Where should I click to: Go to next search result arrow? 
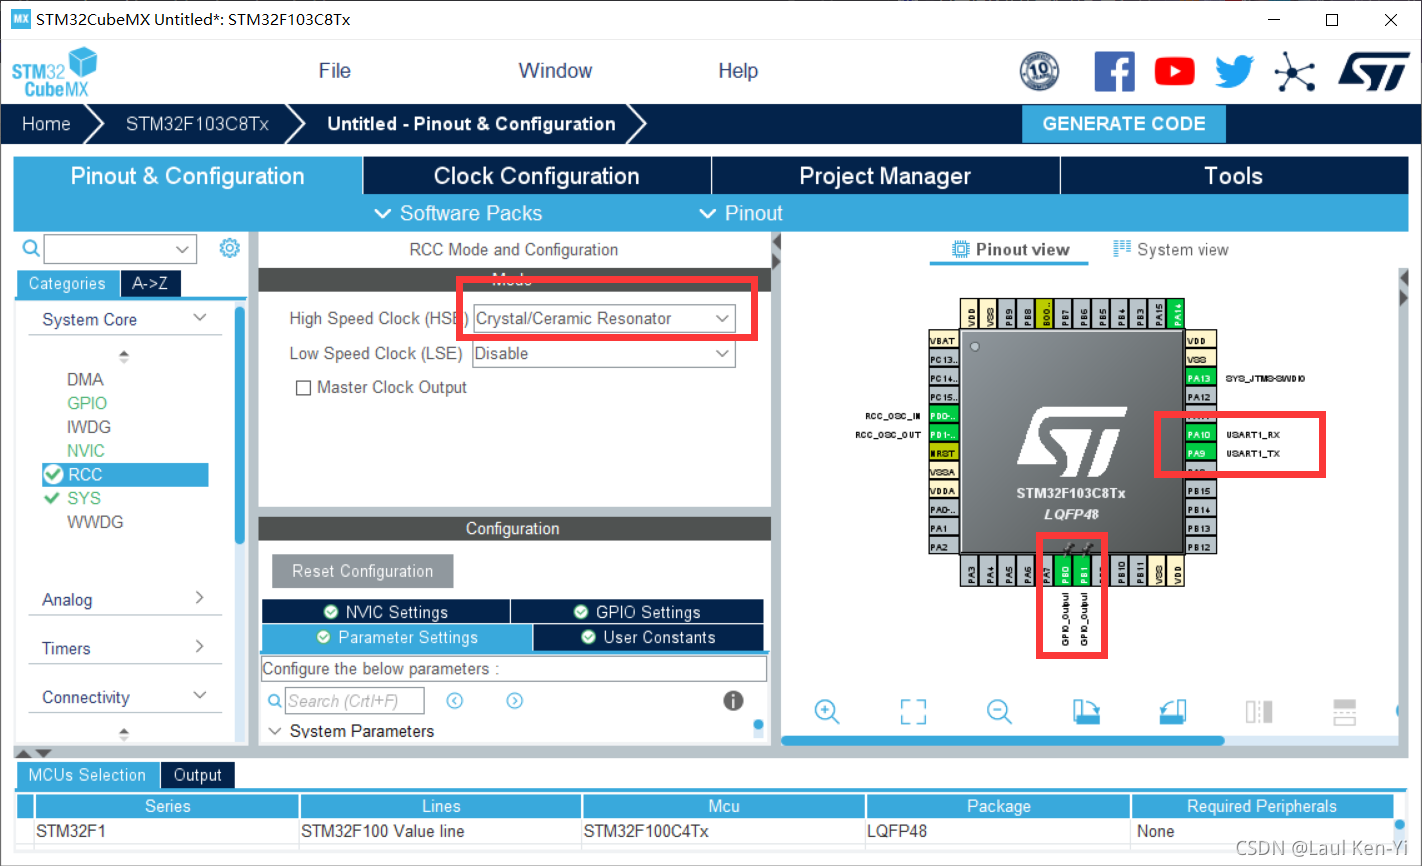pyautogui.click(x=515, y=701)
